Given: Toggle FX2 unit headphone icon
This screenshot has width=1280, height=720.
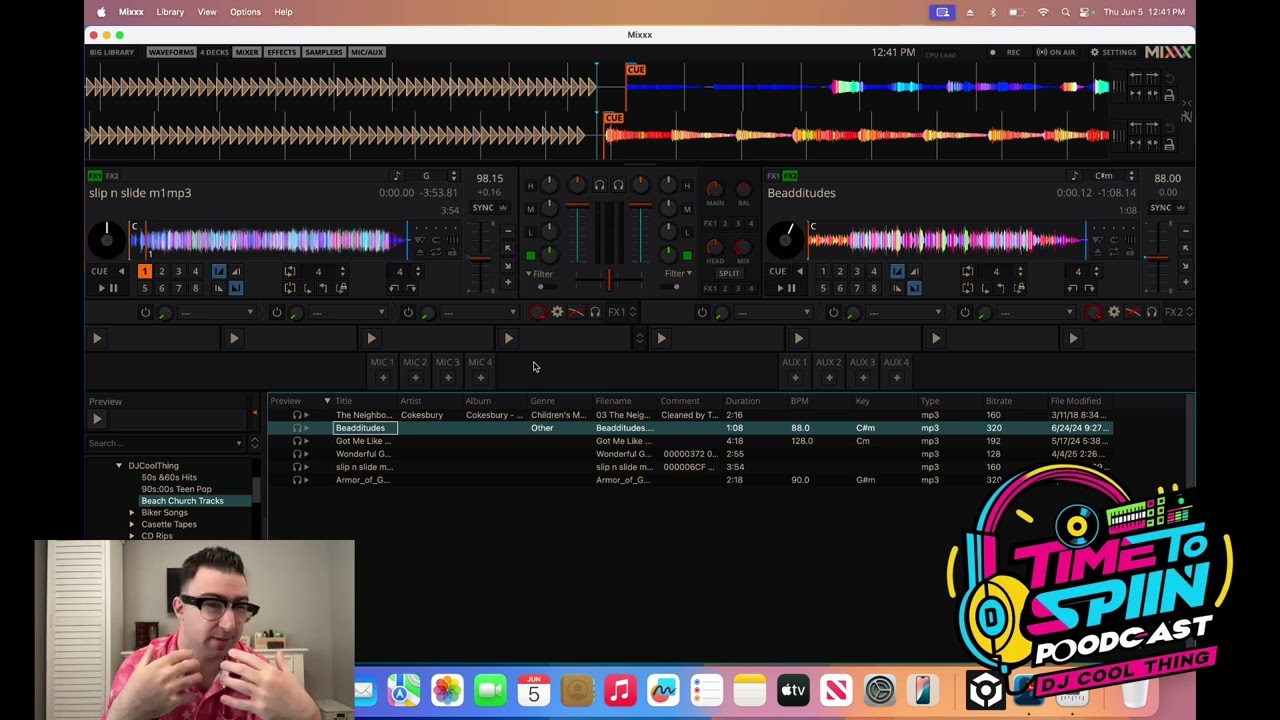Looking at the screenshot, I should (1152, 312).
